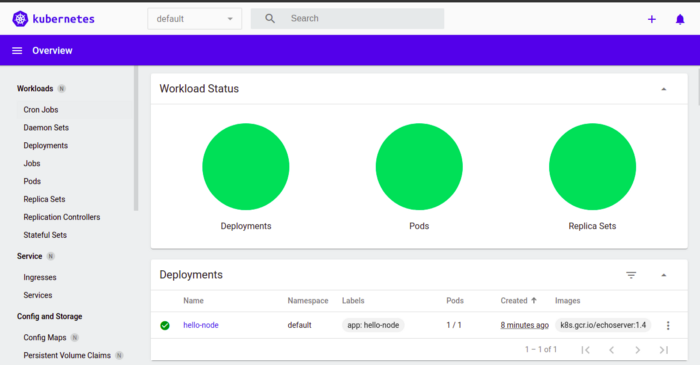This screenshot has width=700, height=365.
Task: Click the search magnifier icon
Action: [x=270, y=19]
